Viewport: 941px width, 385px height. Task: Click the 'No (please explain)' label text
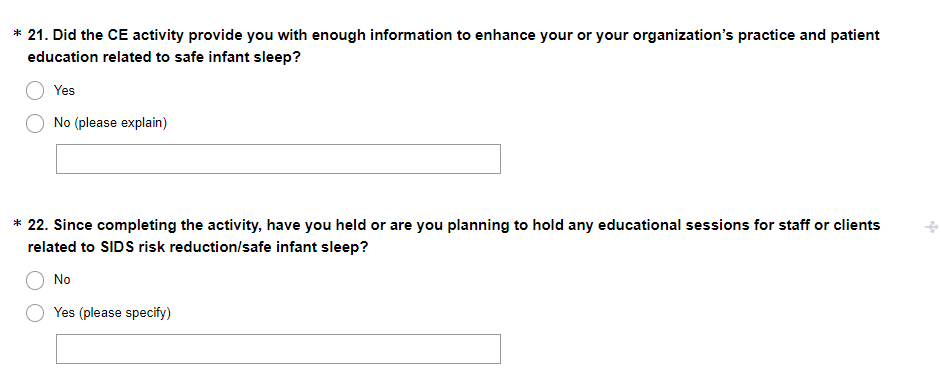point(110,123)
